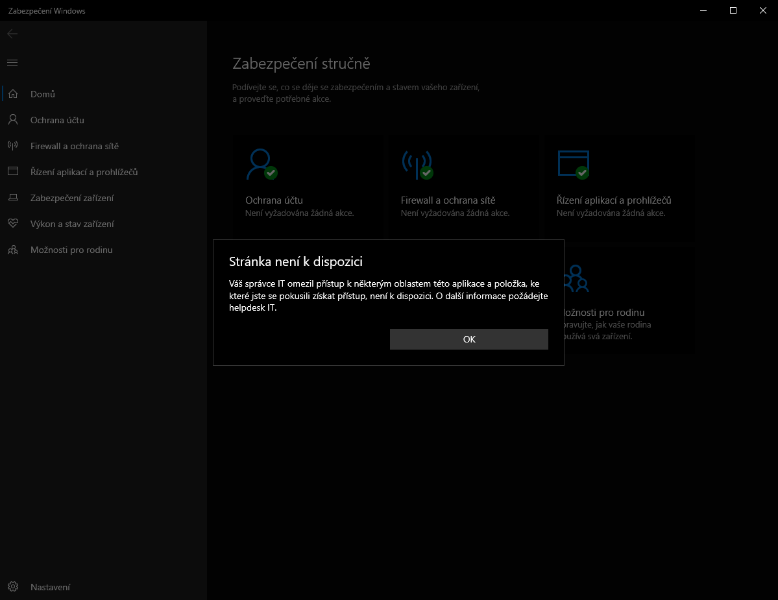Click the 'Podívejte se, co se děje' description text

(356, 93)
